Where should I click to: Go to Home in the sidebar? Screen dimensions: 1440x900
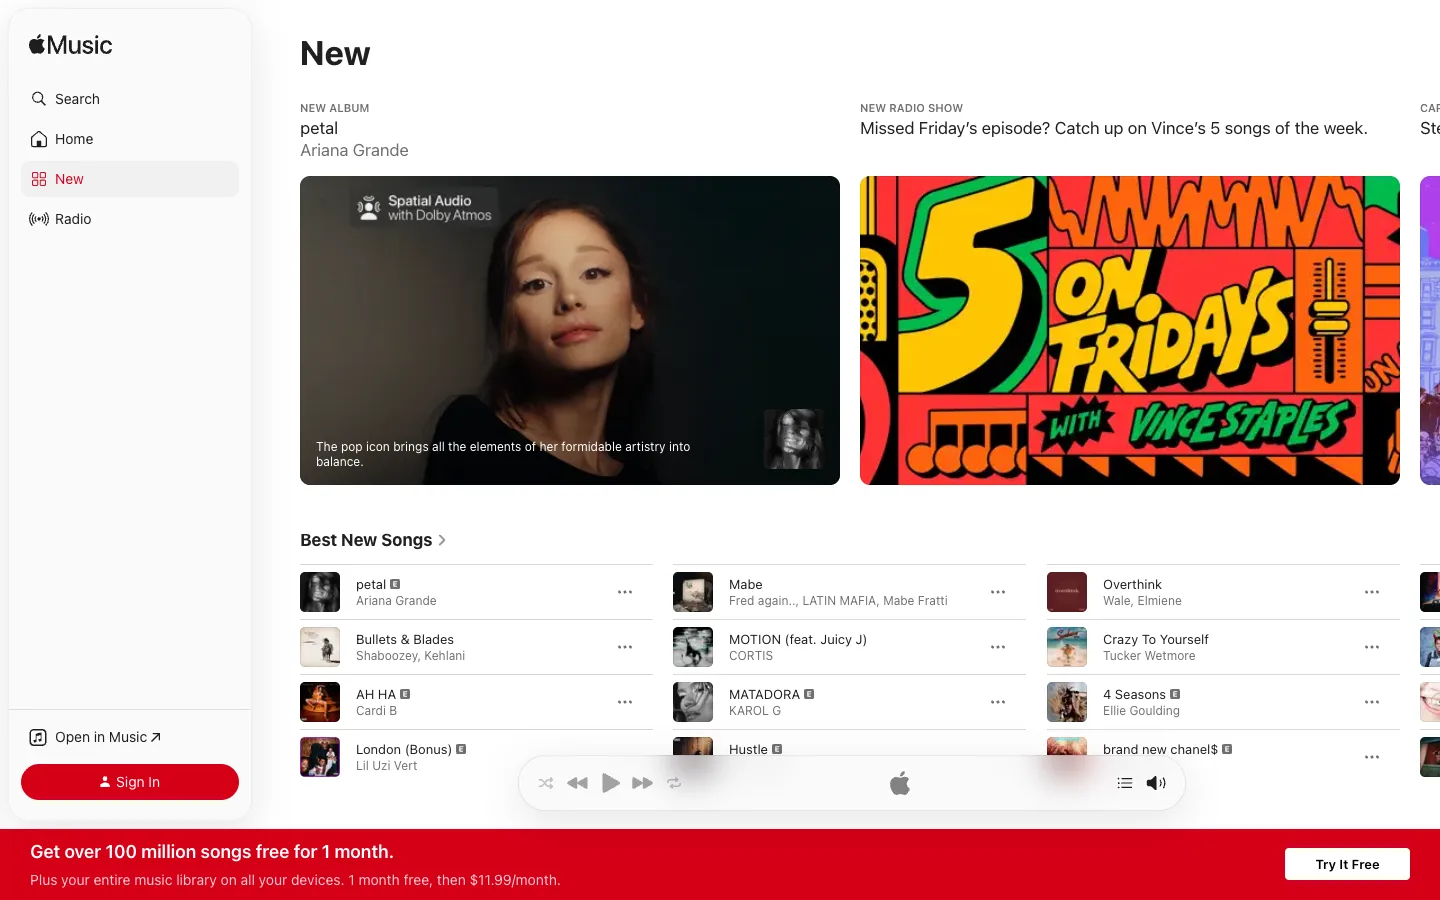[130, 139]
